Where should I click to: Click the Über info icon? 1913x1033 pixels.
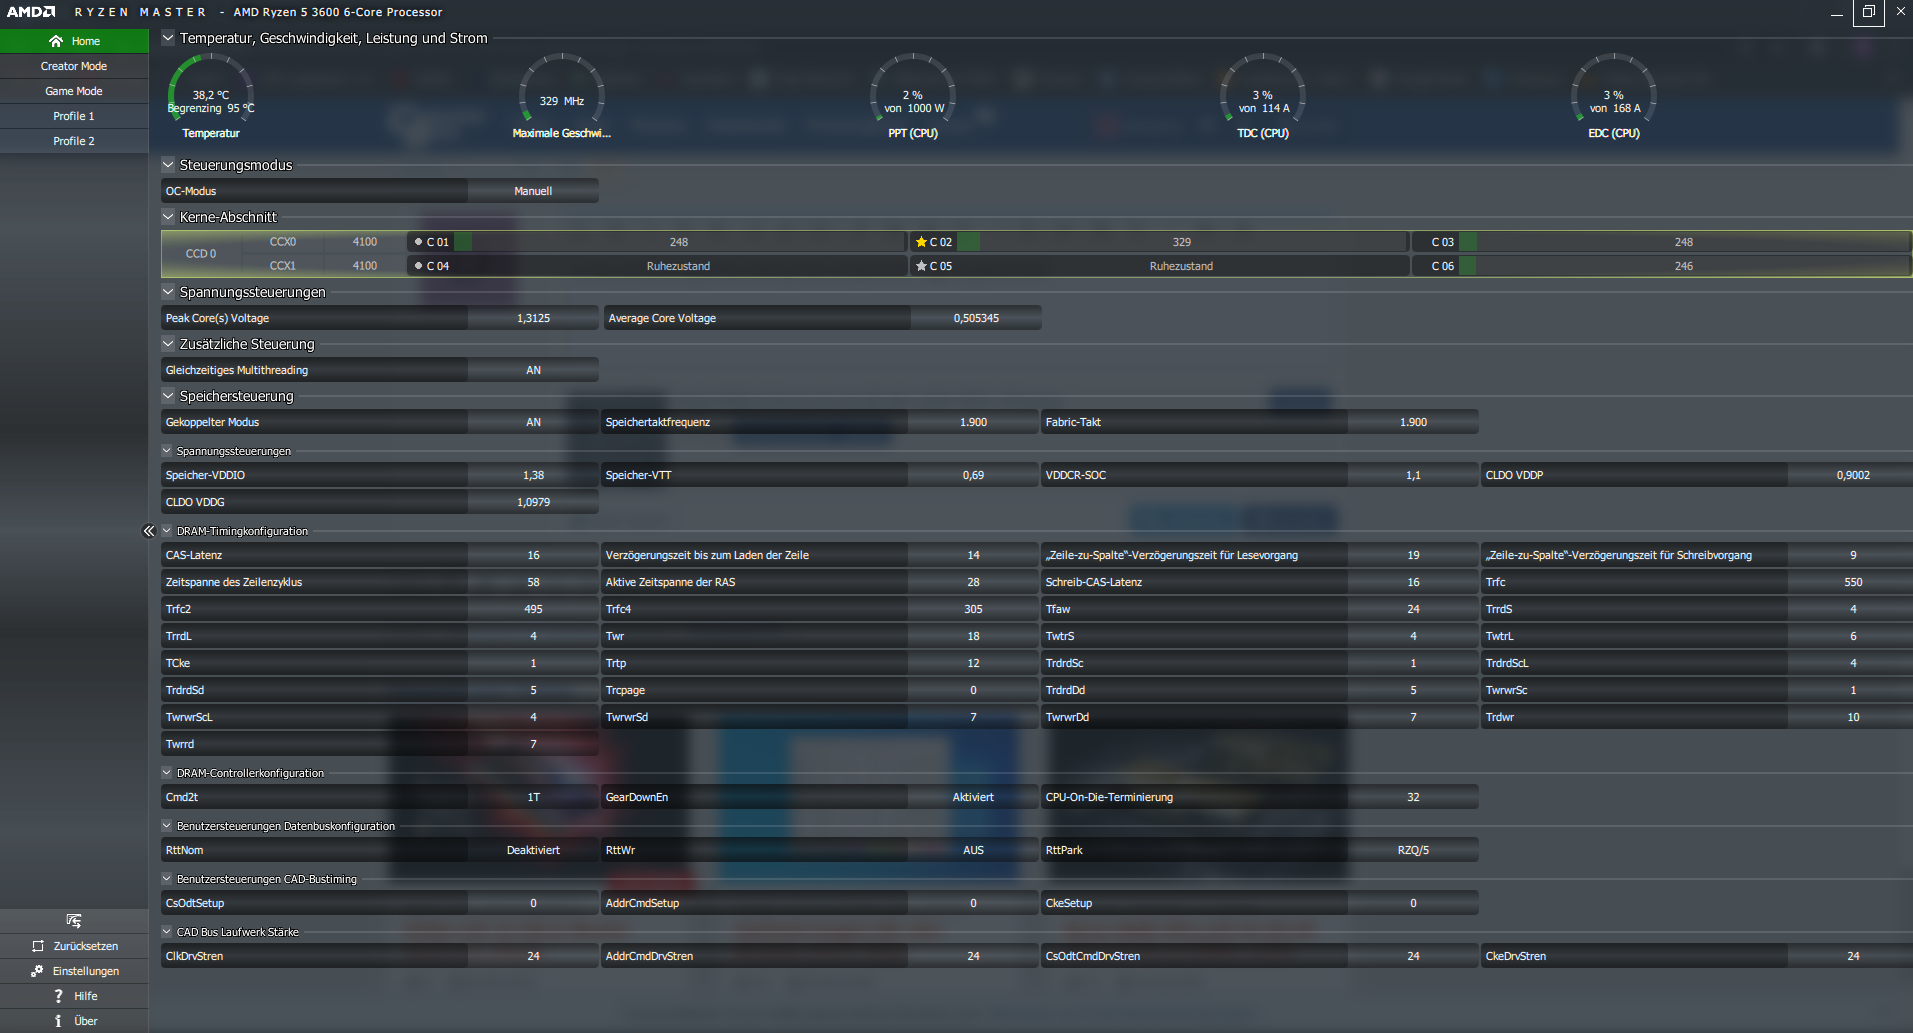pyautogui.click(x=58, y=1021)
